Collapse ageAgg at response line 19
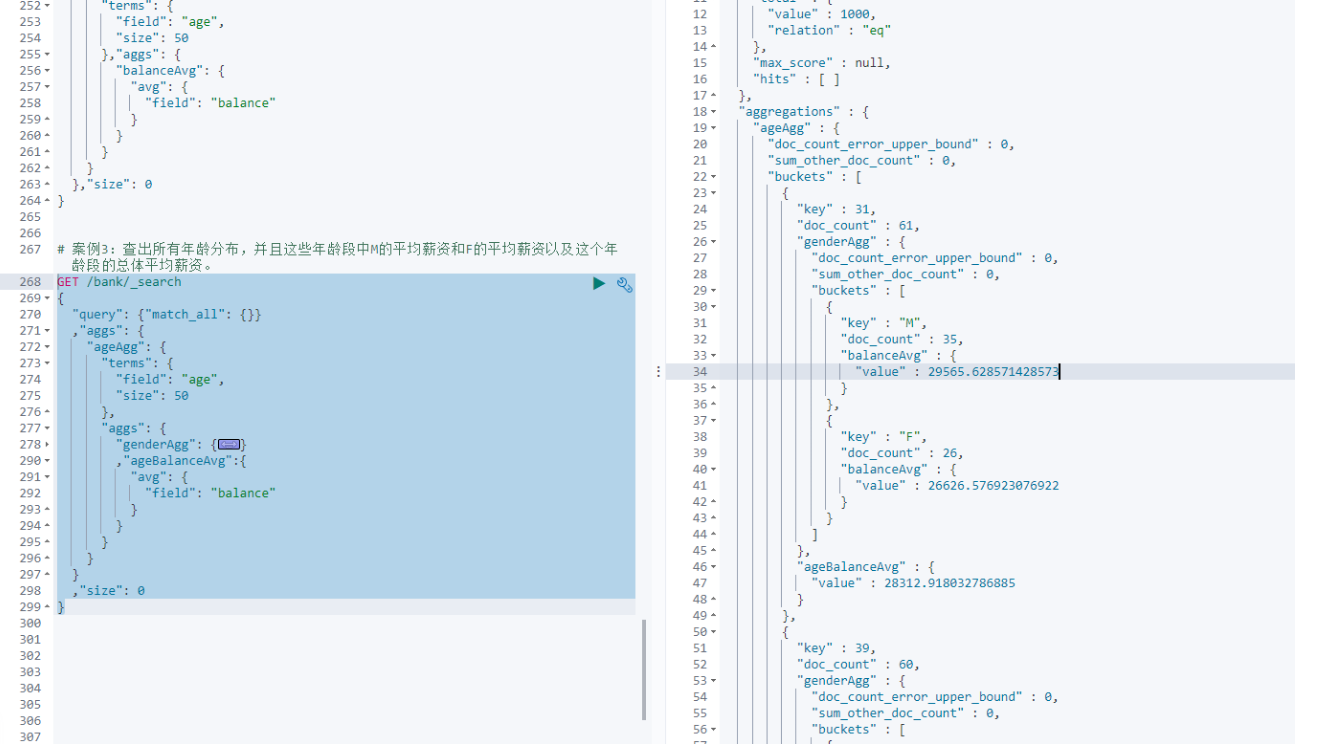 click(713, 128)
